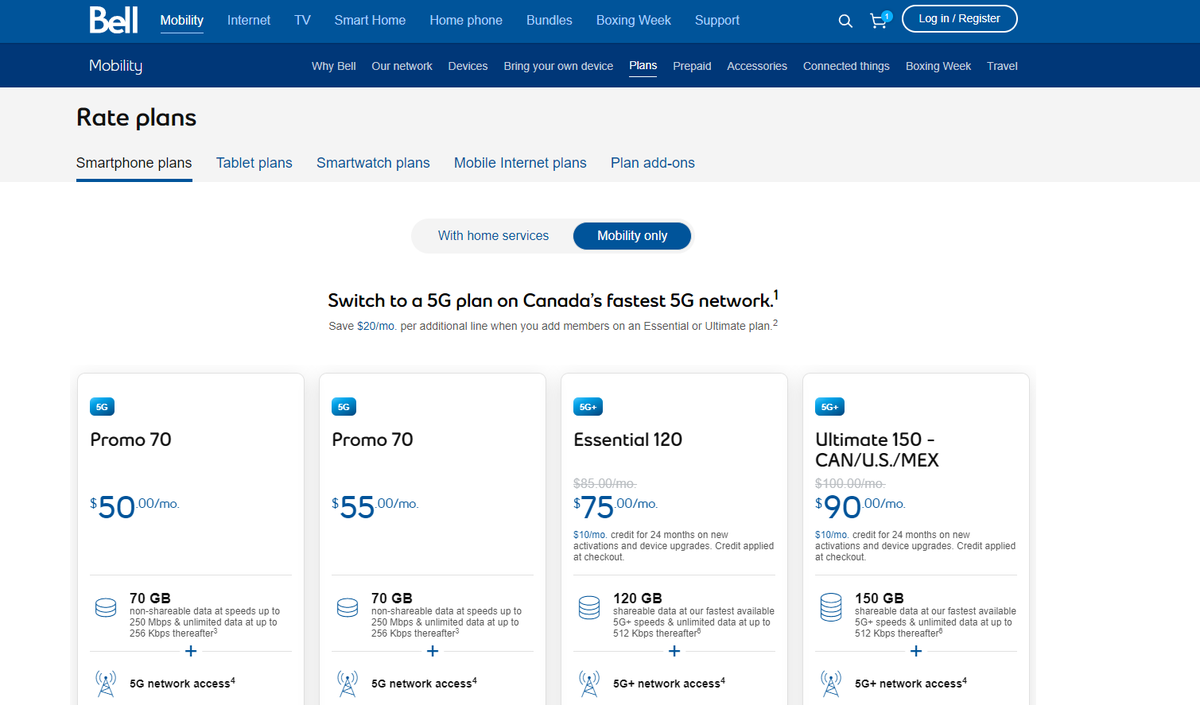Click the $90.00/mo. price
This screenshot has width=1200, height=705.
coord(861,506)
